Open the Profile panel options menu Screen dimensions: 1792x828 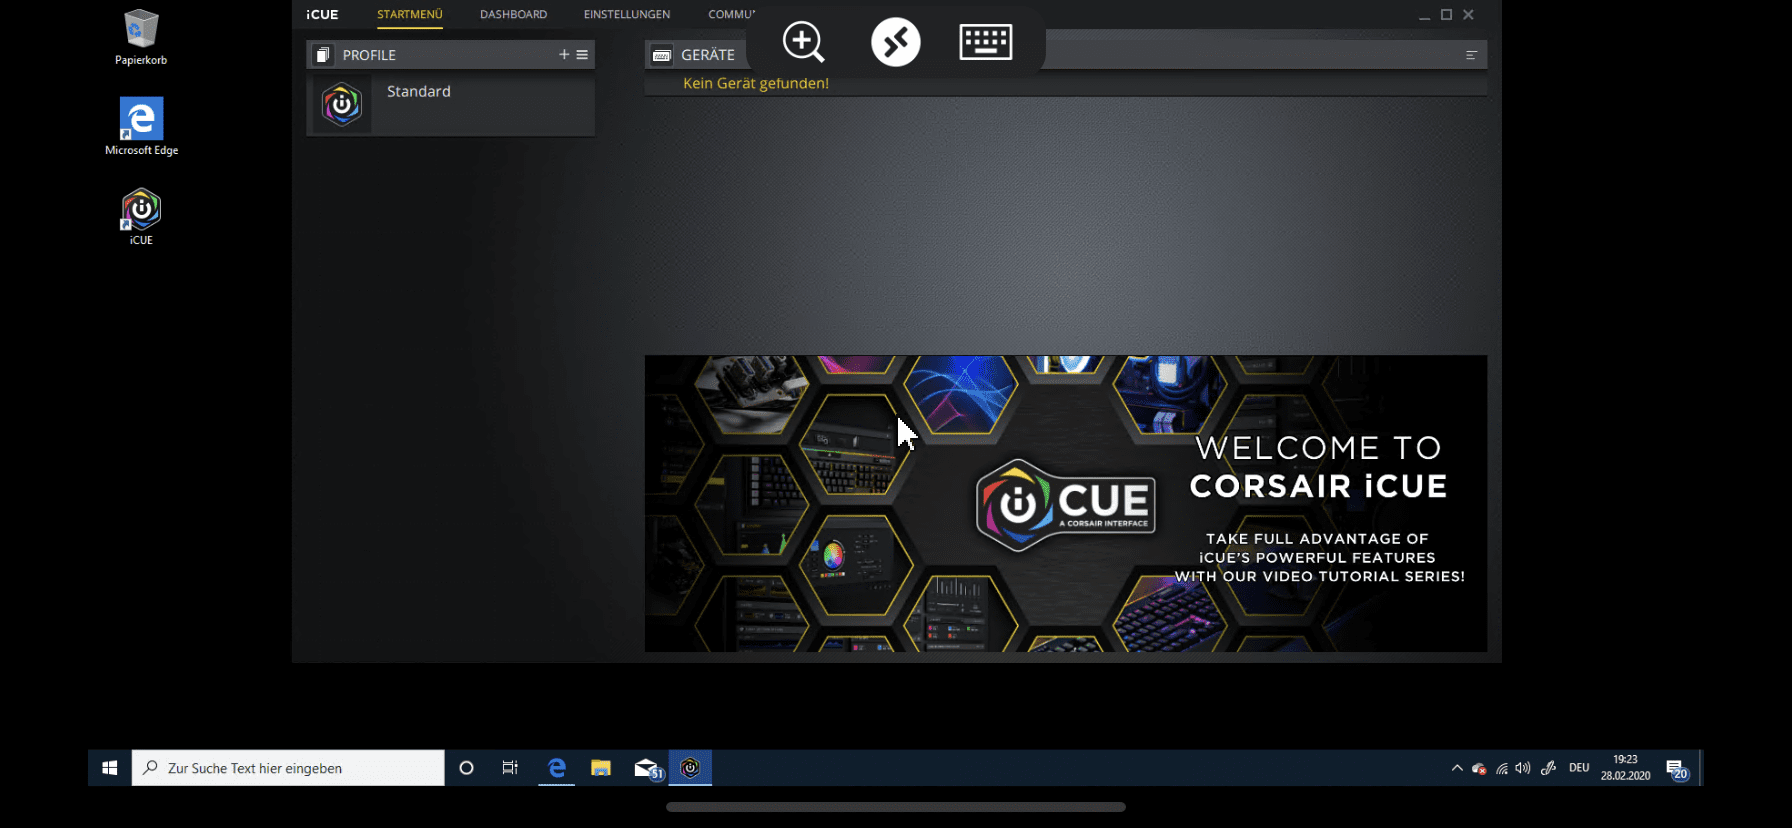pyautogui.click(x=582, y=54)
